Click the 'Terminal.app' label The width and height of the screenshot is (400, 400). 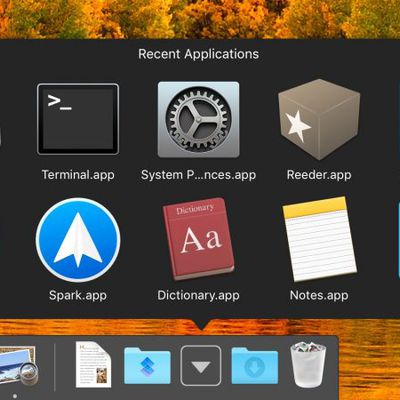[x=78, y=175]
